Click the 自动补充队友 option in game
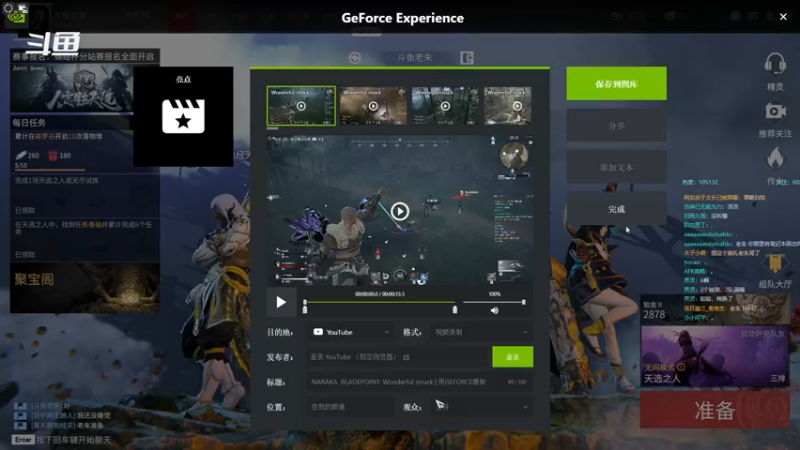 coord(763,334)
